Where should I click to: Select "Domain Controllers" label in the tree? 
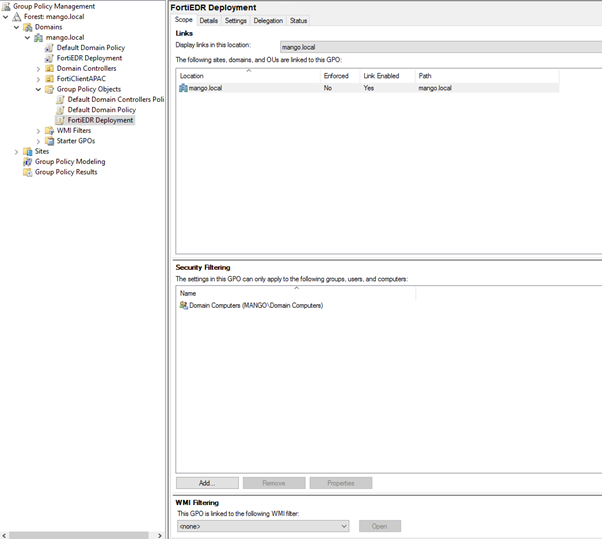pyautogui.click(x=86, y=68)
